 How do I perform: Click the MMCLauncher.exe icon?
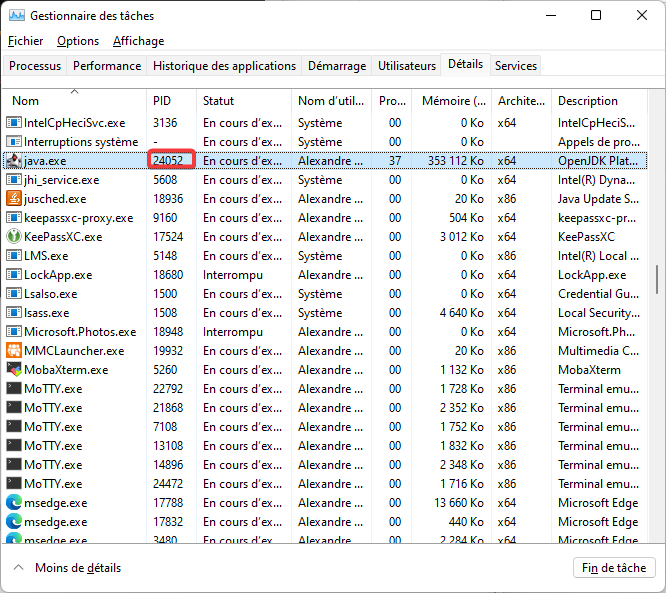[x=14, y=350]
